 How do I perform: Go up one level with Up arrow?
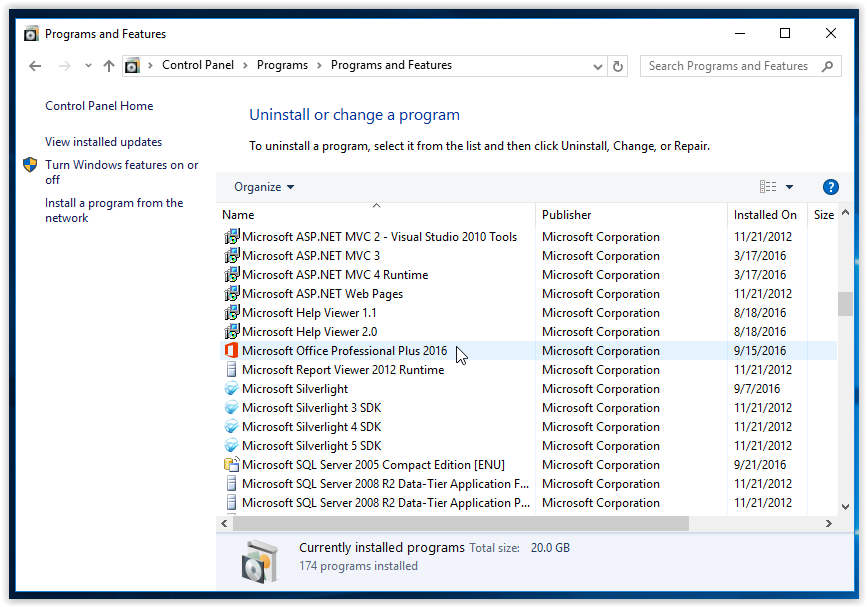click(x=109, y=66)
